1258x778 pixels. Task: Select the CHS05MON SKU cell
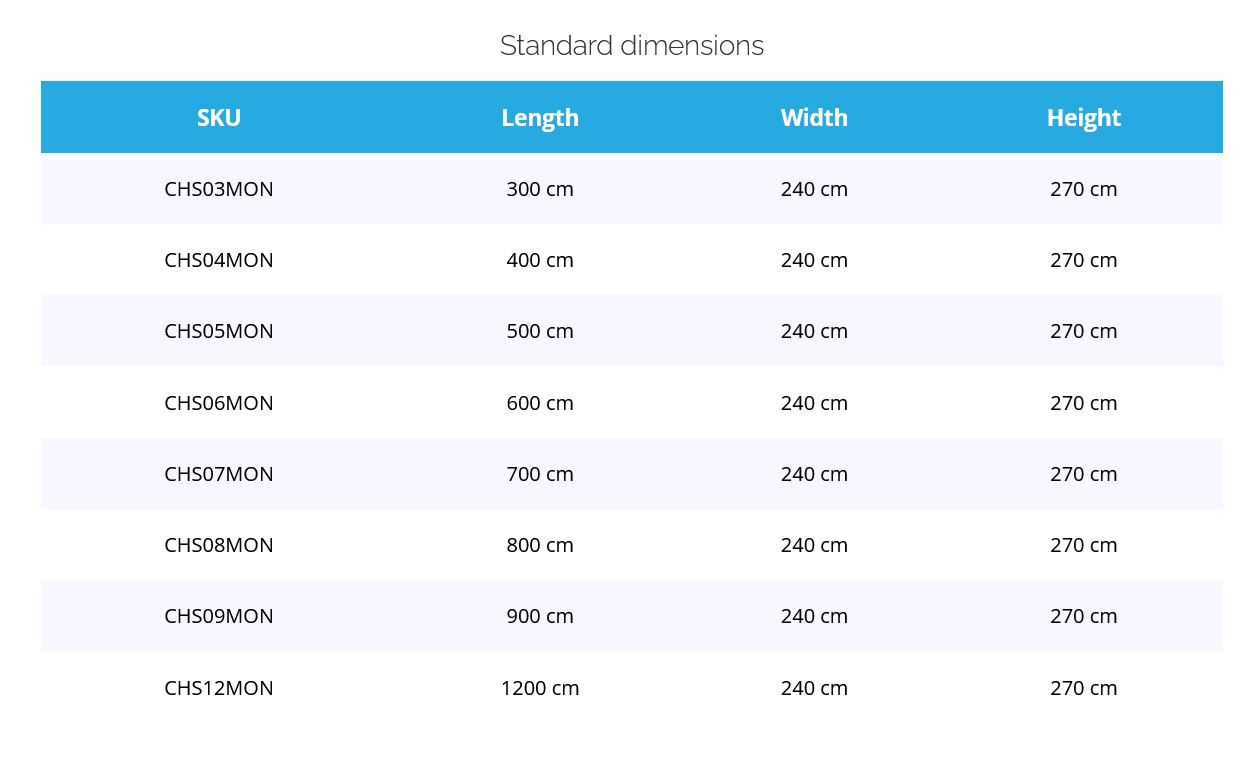pos(219,331)
